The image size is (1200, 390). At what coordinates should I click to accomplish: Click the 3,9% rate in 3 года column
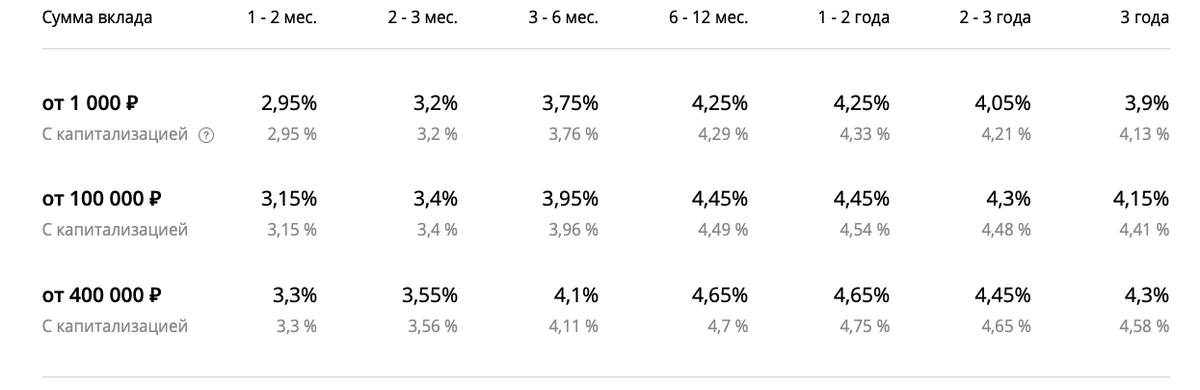coord(1148,102)
